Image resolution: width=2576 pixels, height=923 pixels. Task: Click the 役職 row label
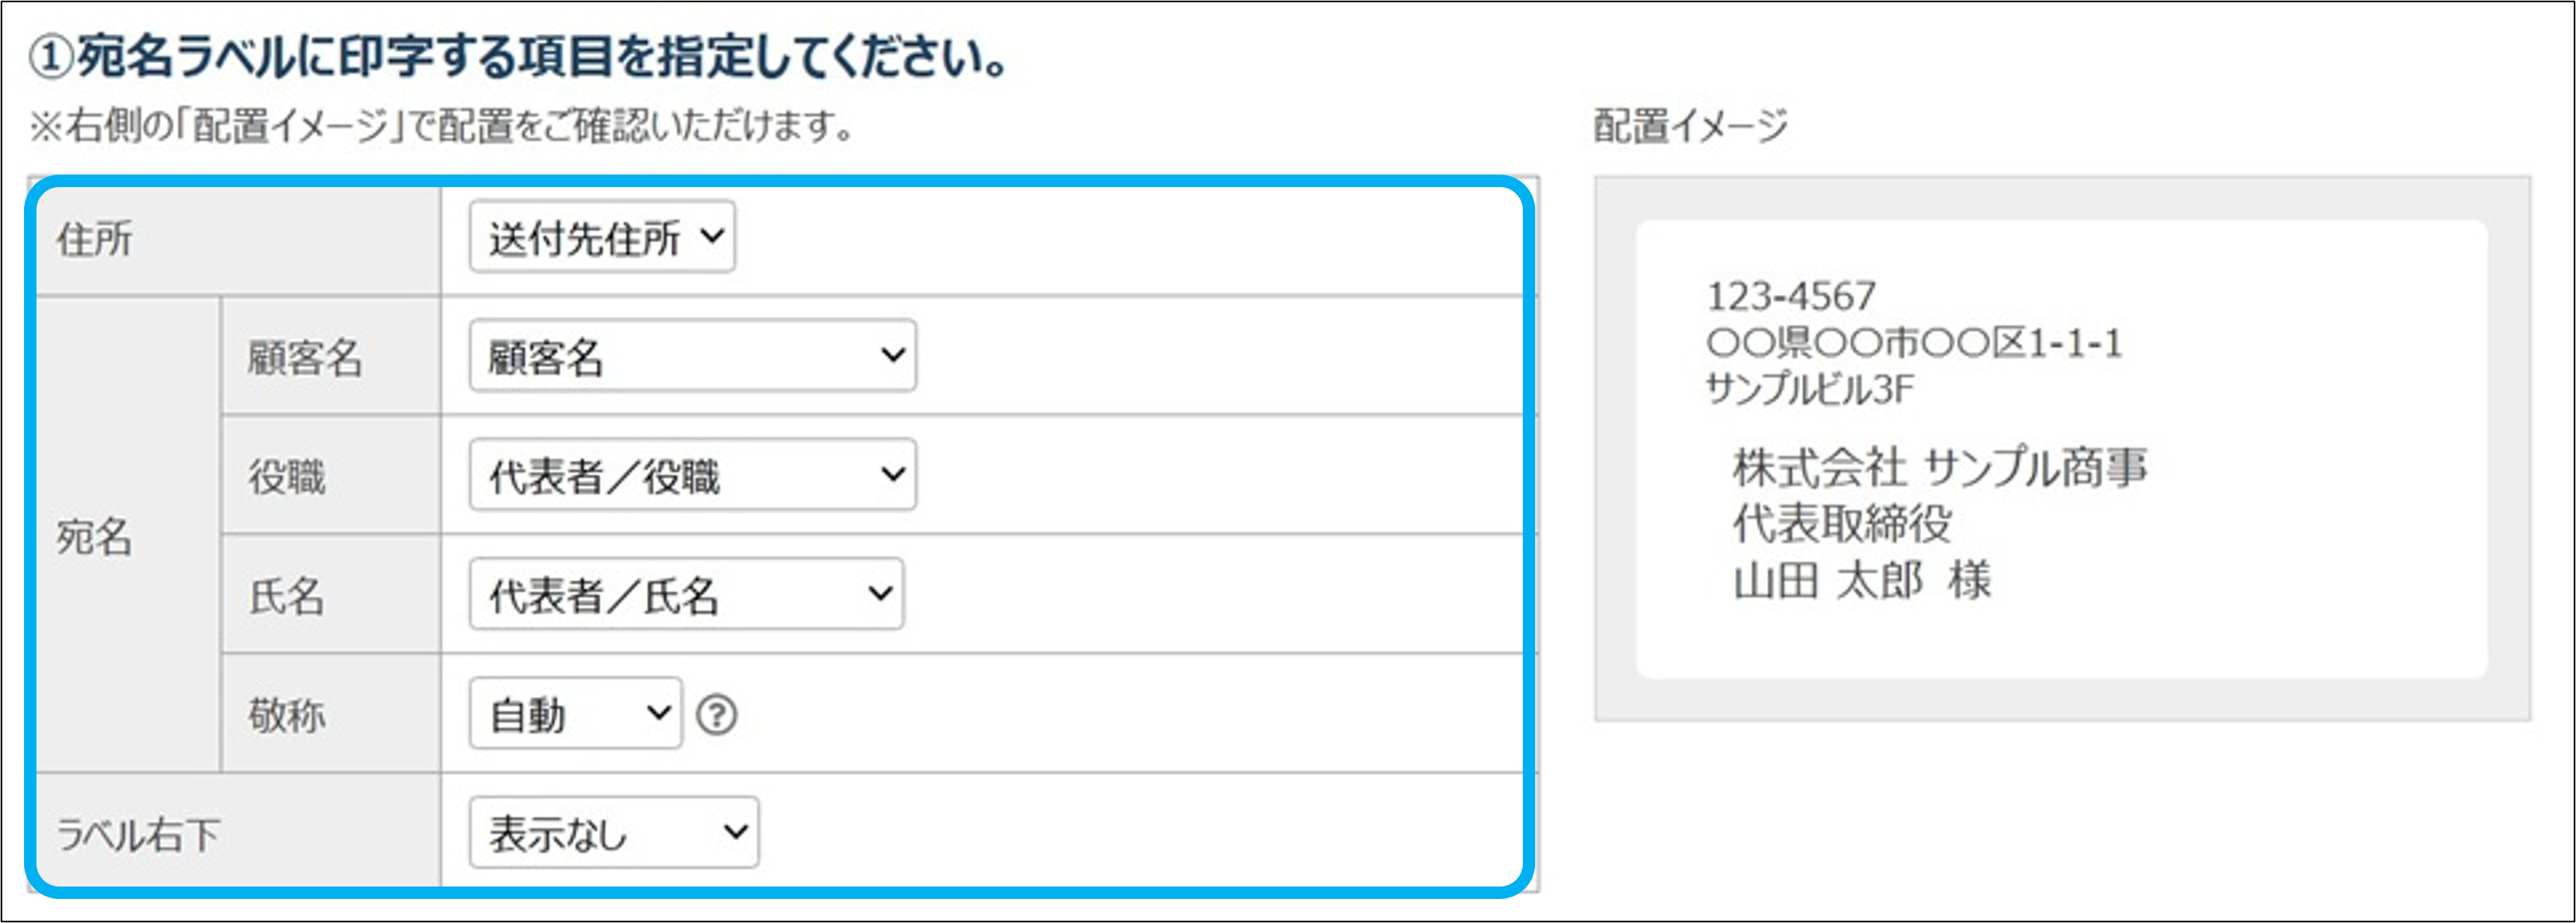pos(287,476)
